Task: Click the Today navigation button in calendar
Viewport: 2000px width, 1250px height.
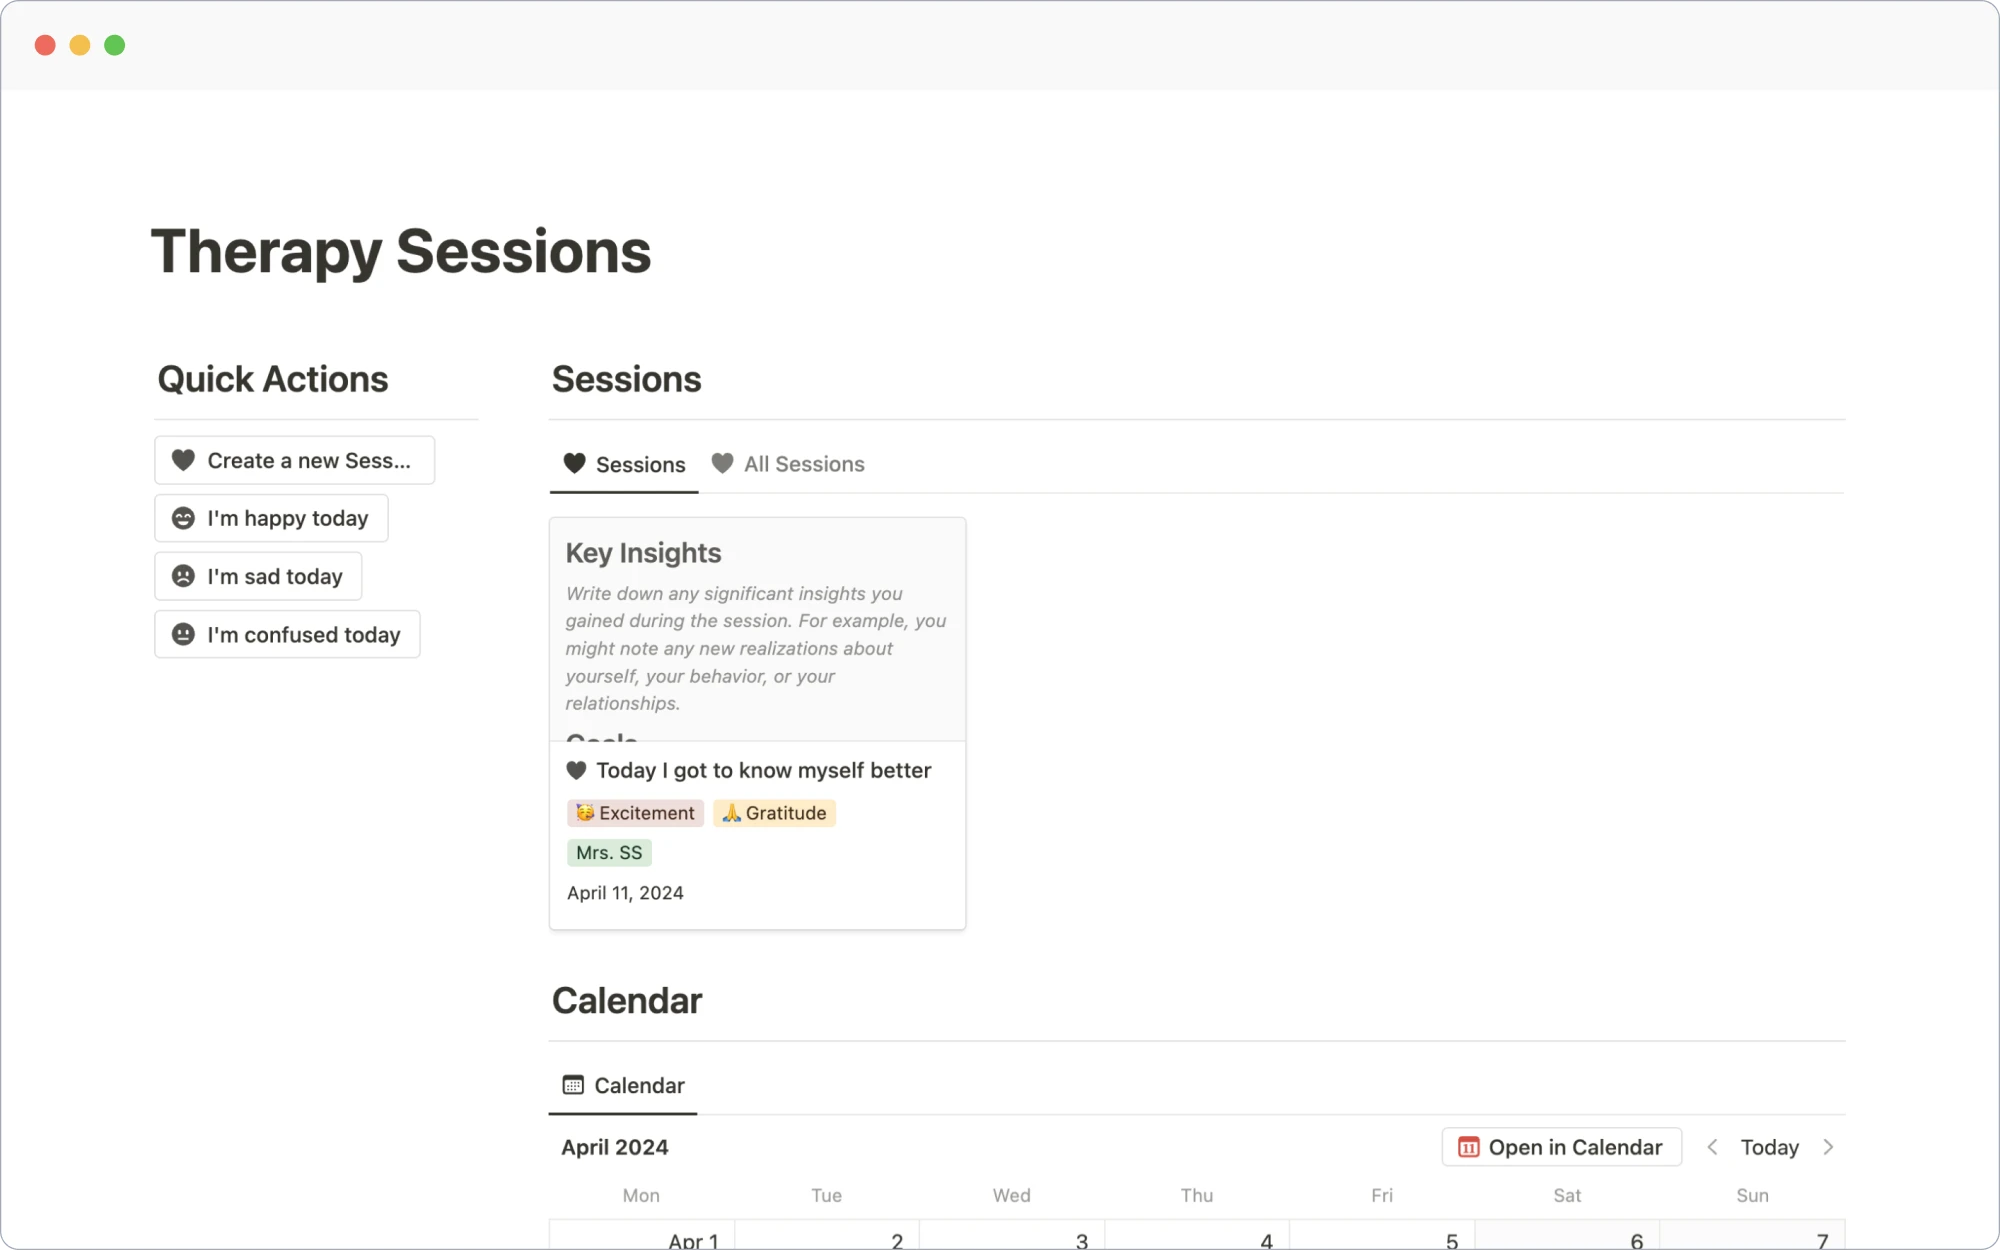Action: tap(1768, 1146)
